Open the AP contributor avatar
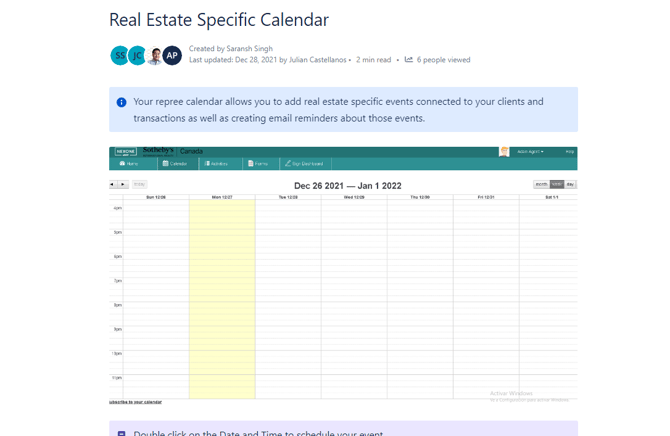This screenshot has width=670, height=436. coord(172,56)
